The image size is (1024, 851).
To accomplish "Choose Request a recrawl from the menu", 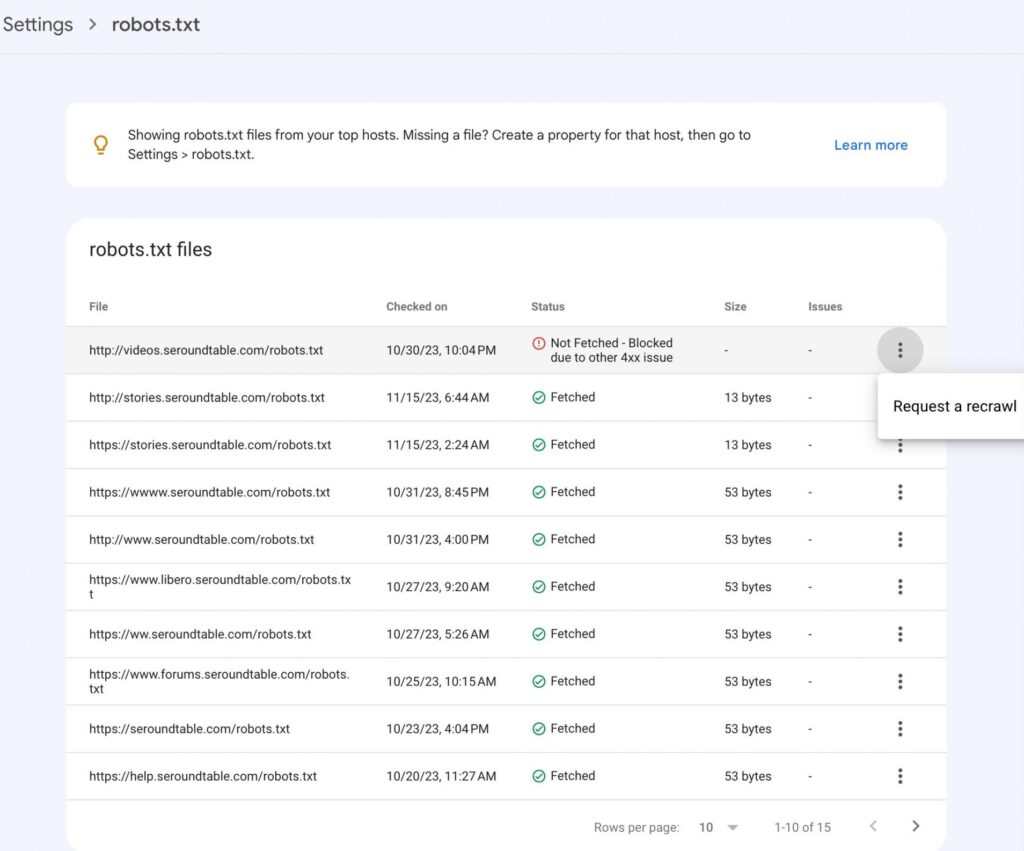I will click(954, 406).
